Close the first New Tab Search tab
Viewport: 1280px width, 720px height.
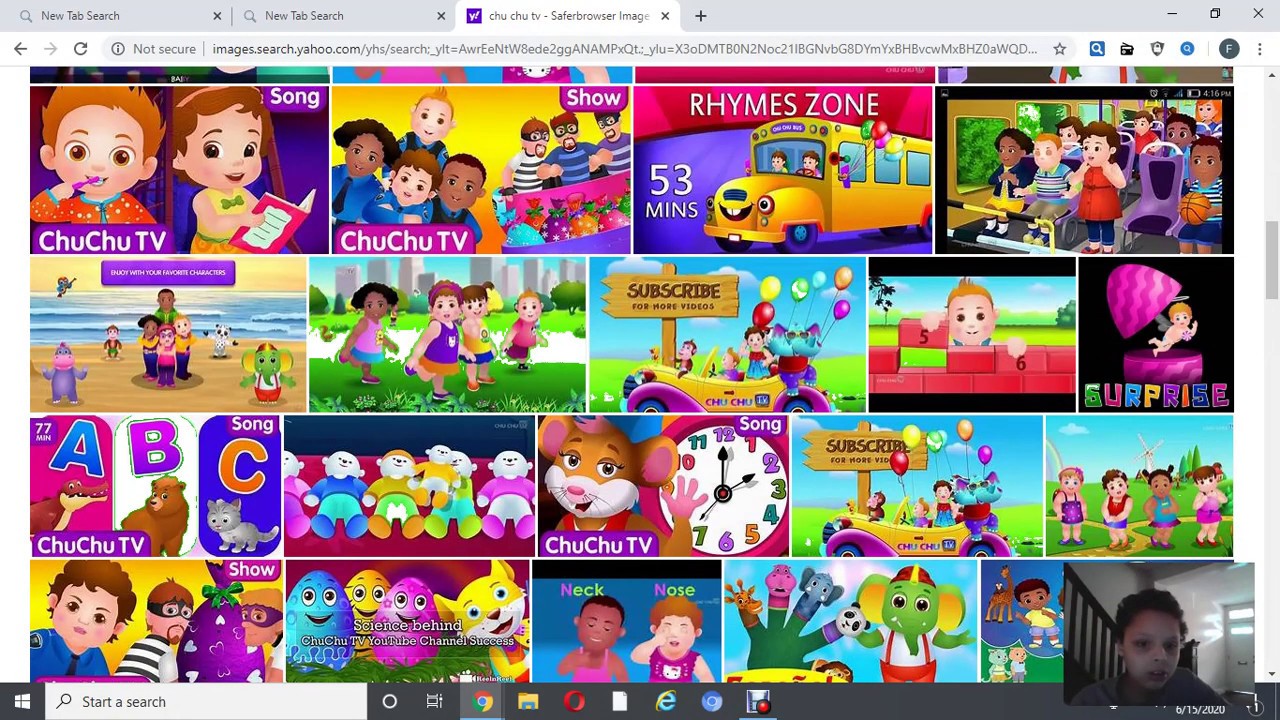tap(217, 16)
